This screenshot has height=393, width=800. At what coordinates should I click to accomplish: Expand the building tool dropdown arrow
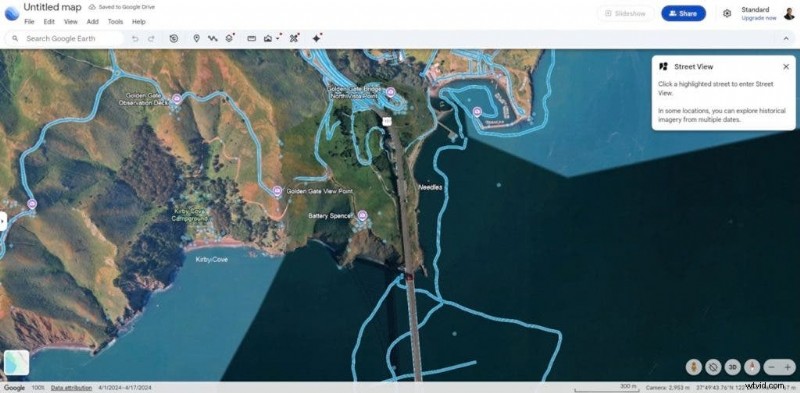278,39
